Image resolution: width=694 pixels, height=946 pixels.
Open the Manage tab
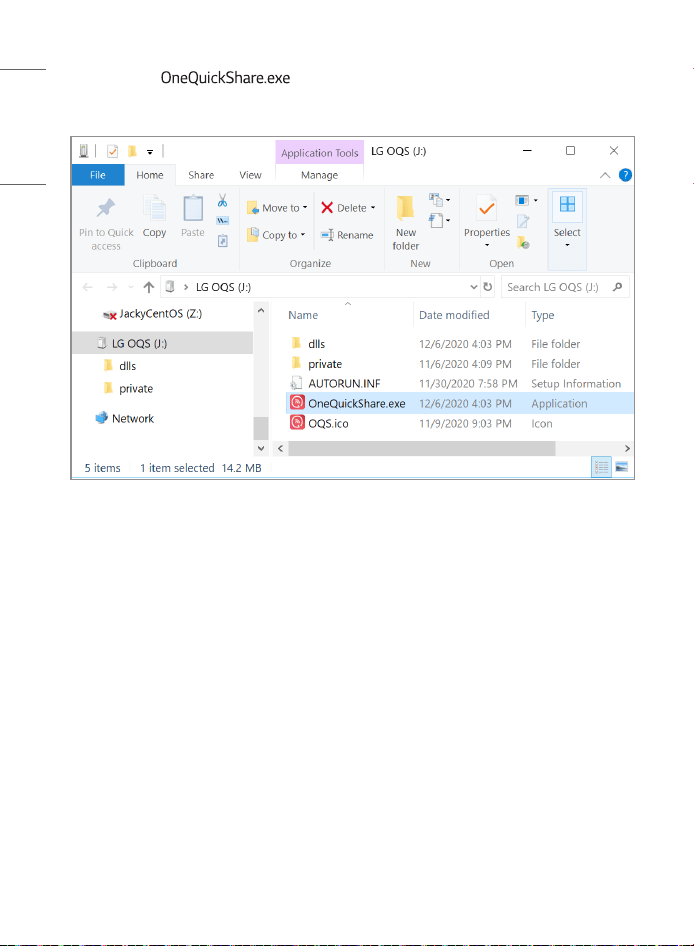[x=319, y=175]
